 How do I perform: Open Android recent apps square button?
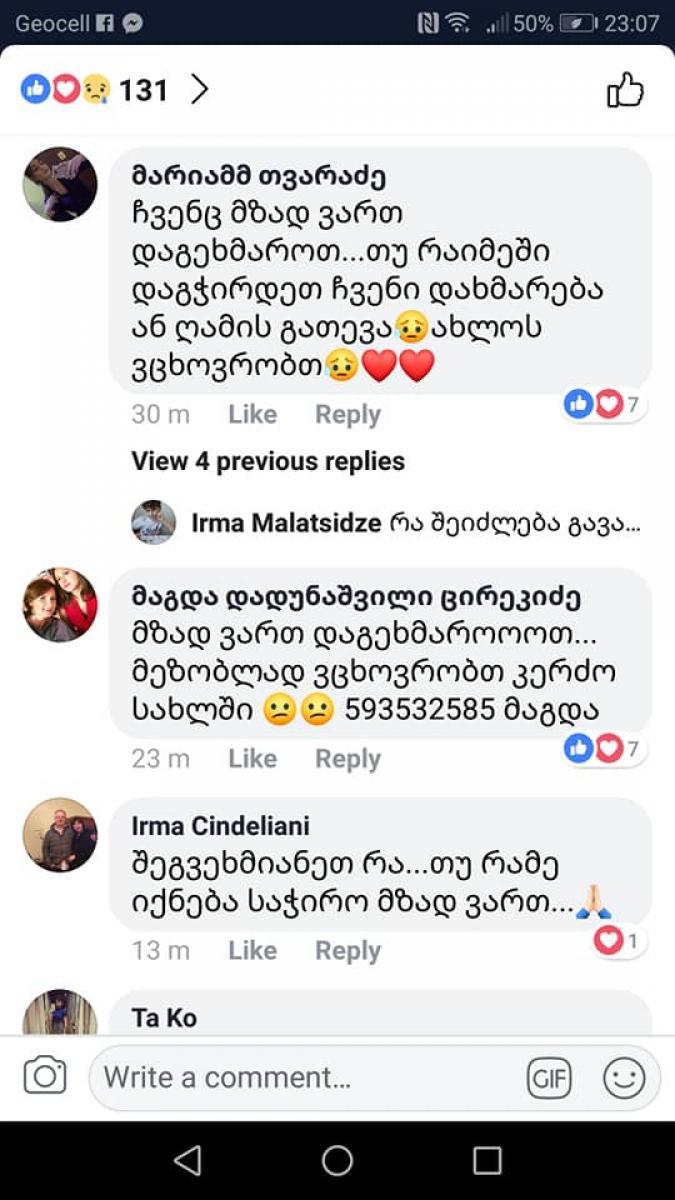click(x=487, y=1160)
